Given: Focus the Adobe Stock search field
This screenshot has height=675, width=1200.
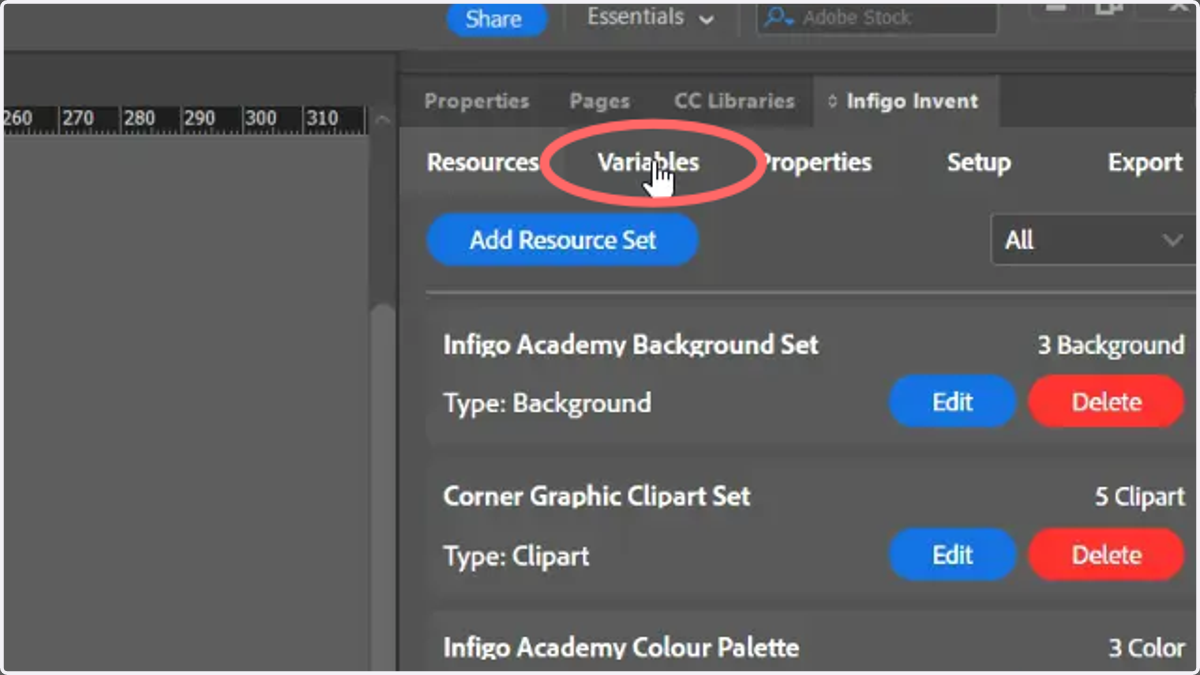Looking at the screenshot, I should click(x=877, y=18).
